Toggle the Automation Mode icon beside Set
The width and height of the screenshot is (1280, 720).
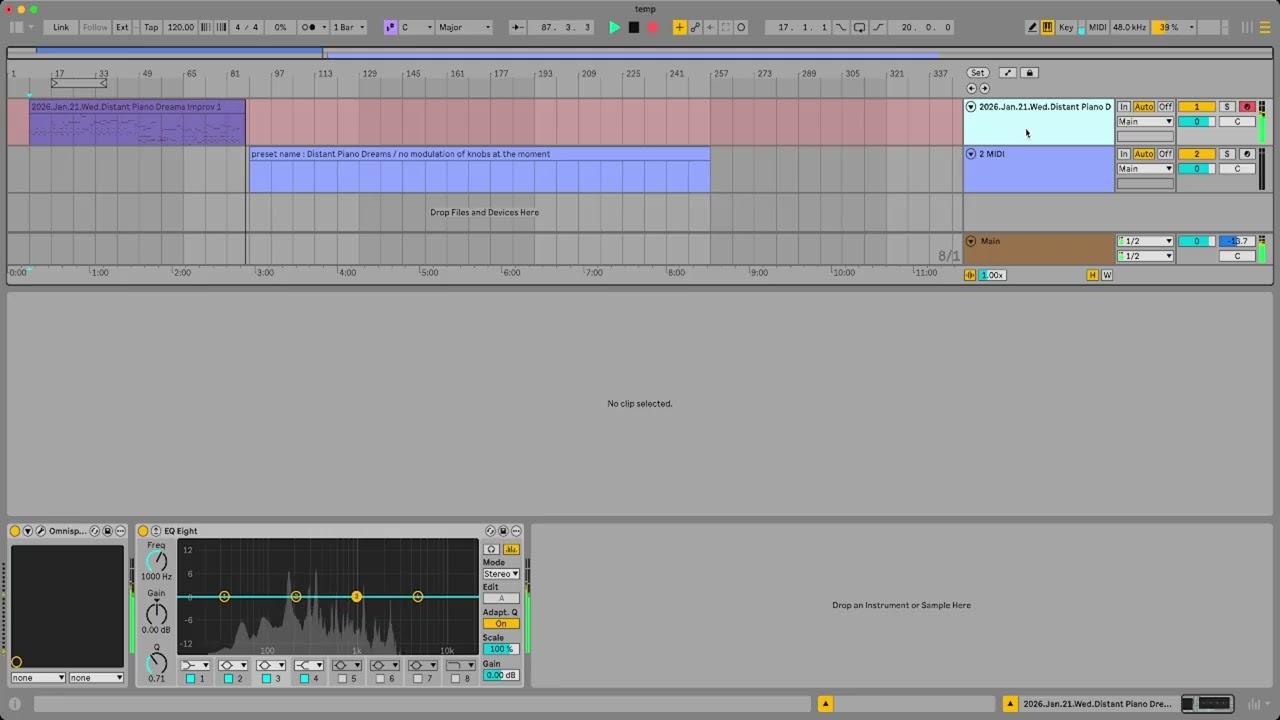click(x=1007, y=73)
